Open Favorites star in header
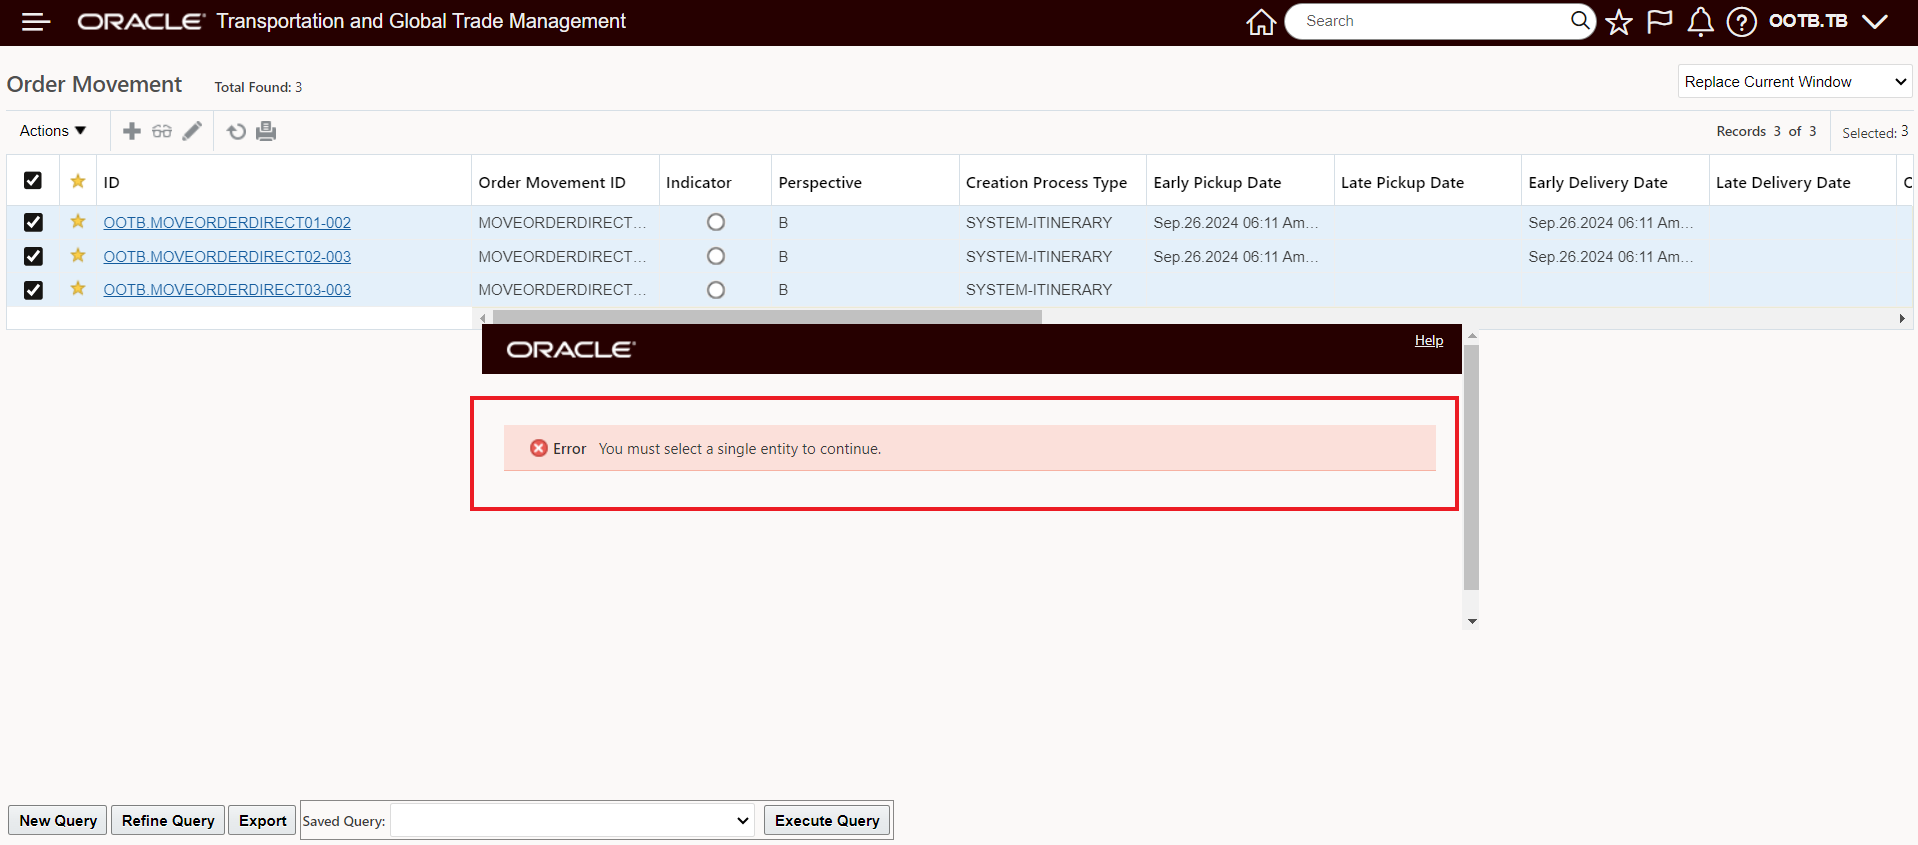Viewport: 1918px width, 845px height. pos(1619,21)
